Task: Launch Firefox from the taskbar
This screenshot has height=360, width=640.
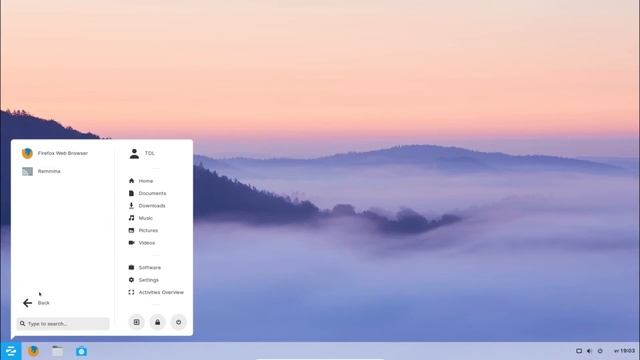Action: point(33,351)
